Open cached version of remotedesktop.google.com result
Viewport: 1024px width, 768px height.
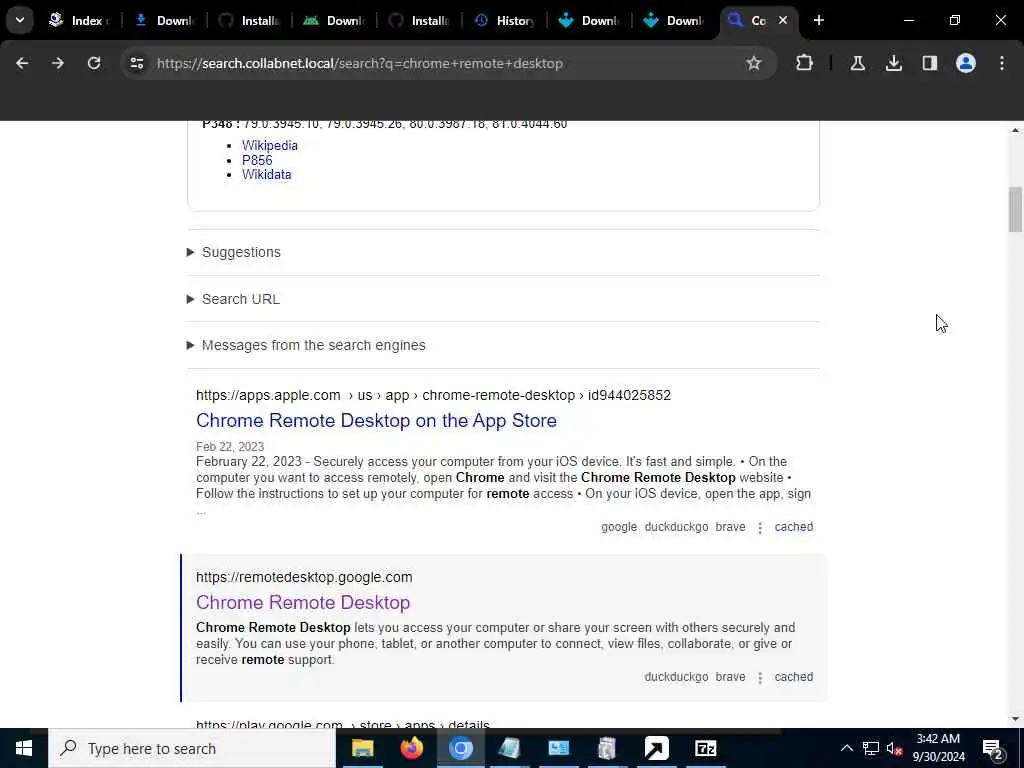793,677
